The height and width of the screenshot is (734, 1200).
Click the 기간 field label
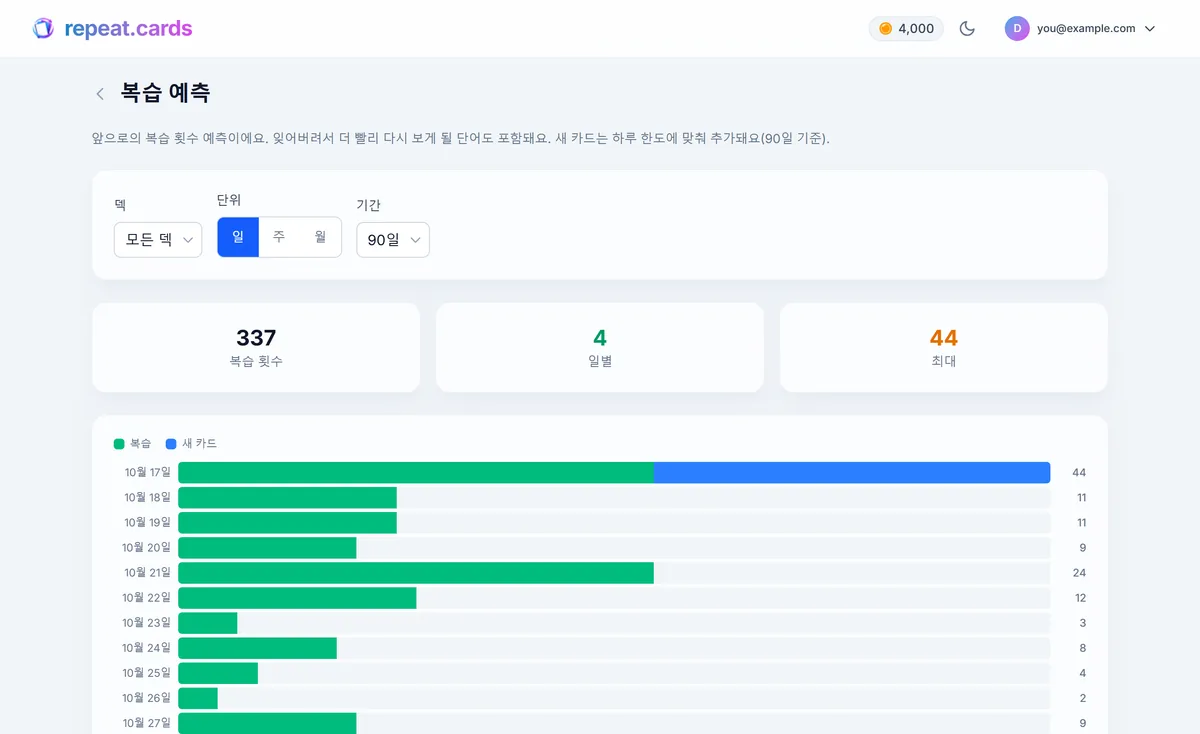[369, 205]
